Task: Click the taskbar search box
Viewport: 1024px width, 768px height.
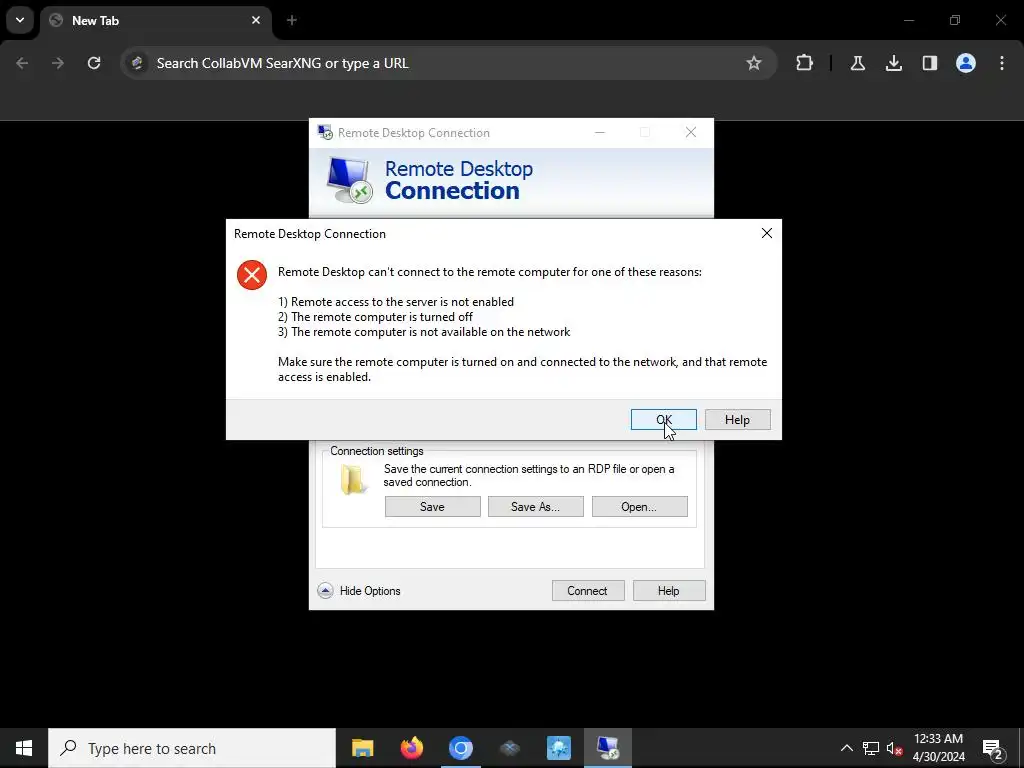Action: (192, 748)
